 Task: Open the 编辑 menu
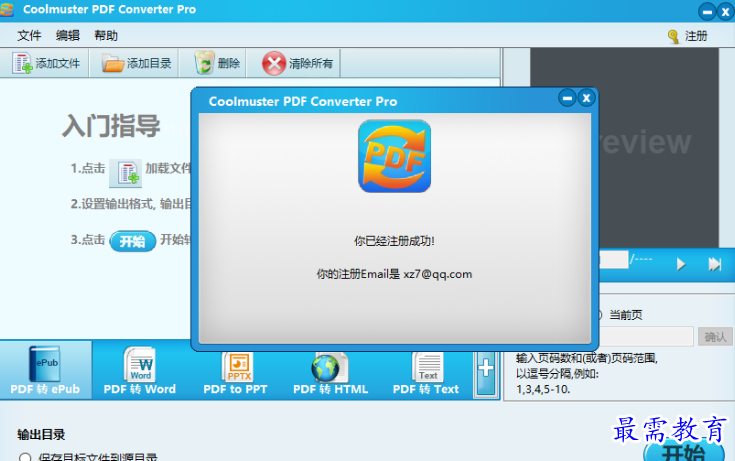[68, 36]
